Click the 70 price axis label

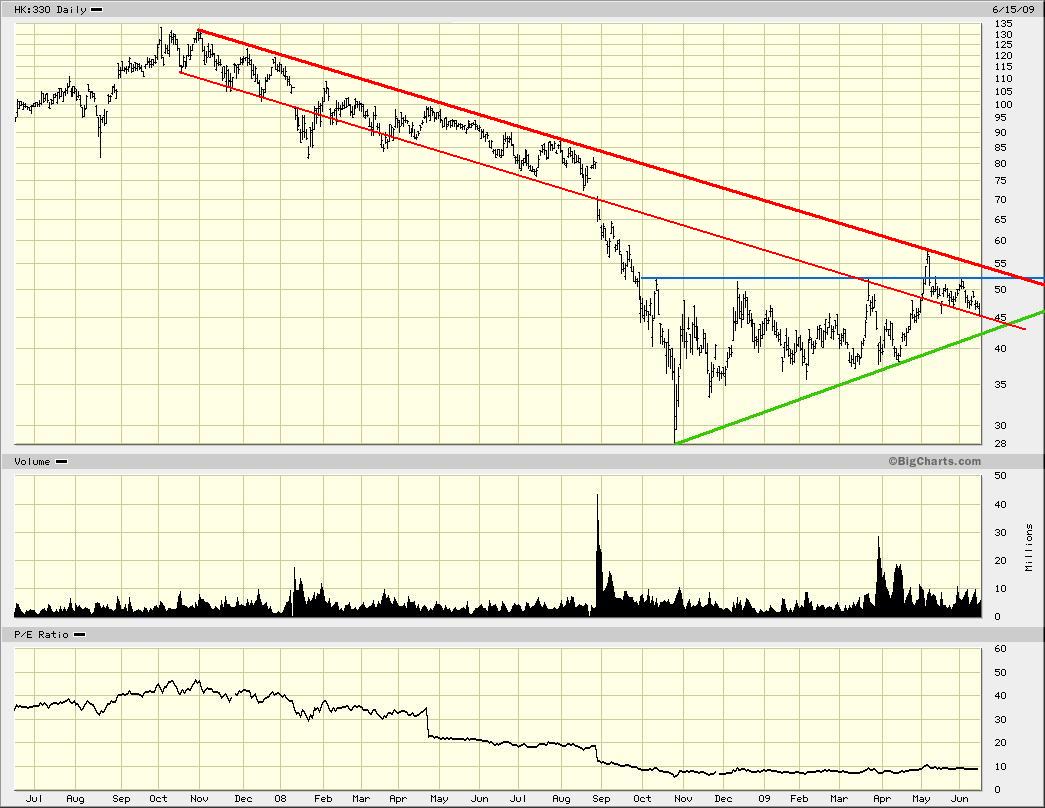(x=1000, y=199)
